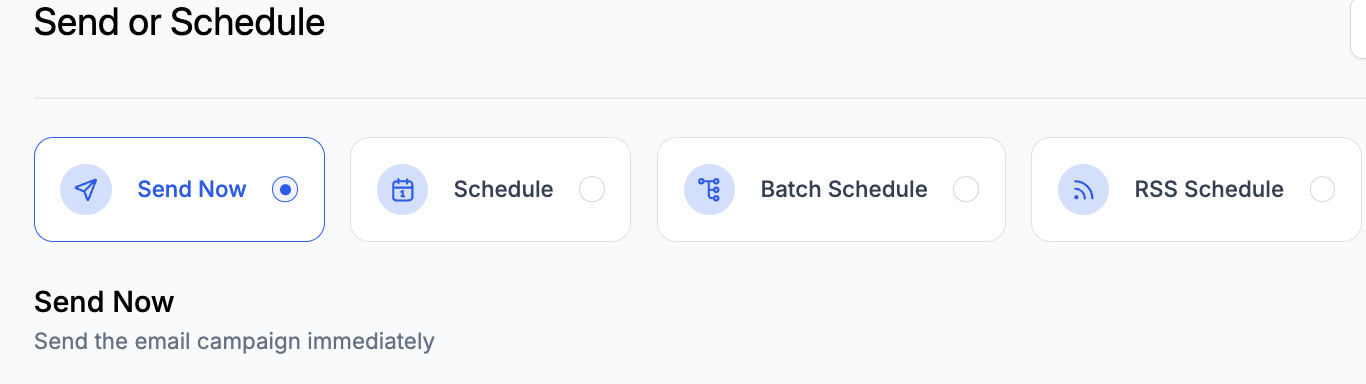This screenshot has height=384, width=1366.
Task: Tick the RSS Schedule radio button
Action: click(x=1322, y=189)
